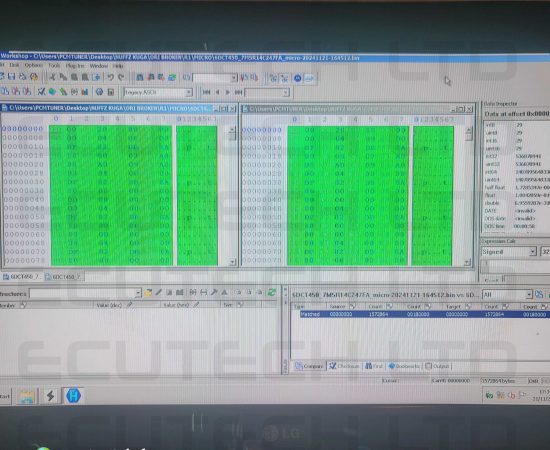The image size is (550, 450).
Task: Click the Hex Workshop icon in the taskbar
Action: pos(73,396)
